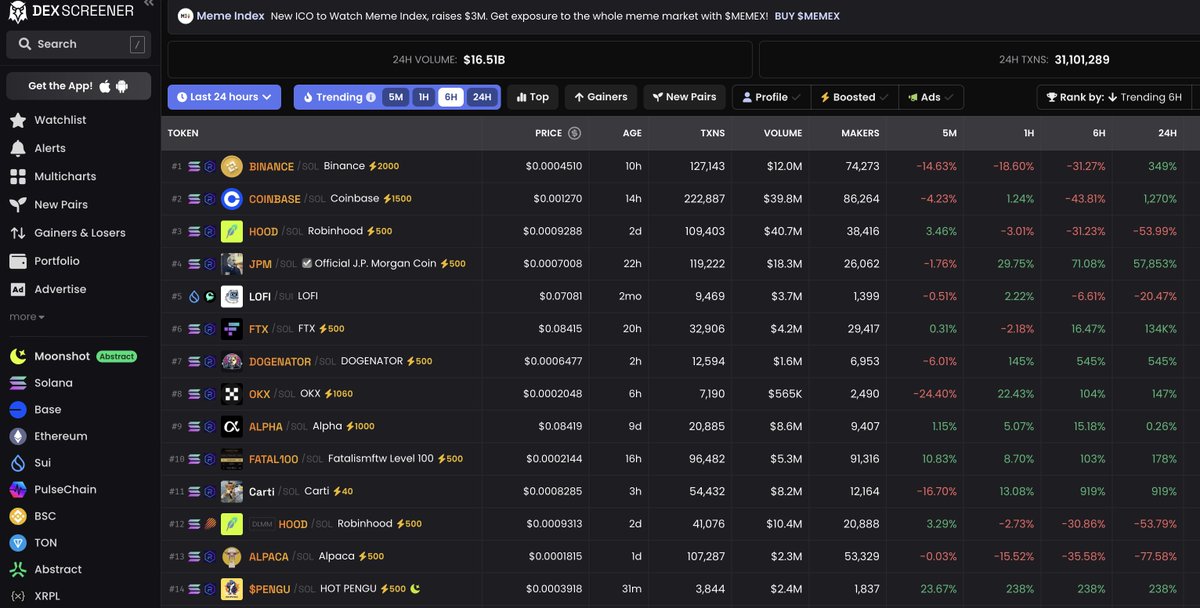Click the ALPACA token logo
This screenshot has width=1200, height=608.
point(232,556)
